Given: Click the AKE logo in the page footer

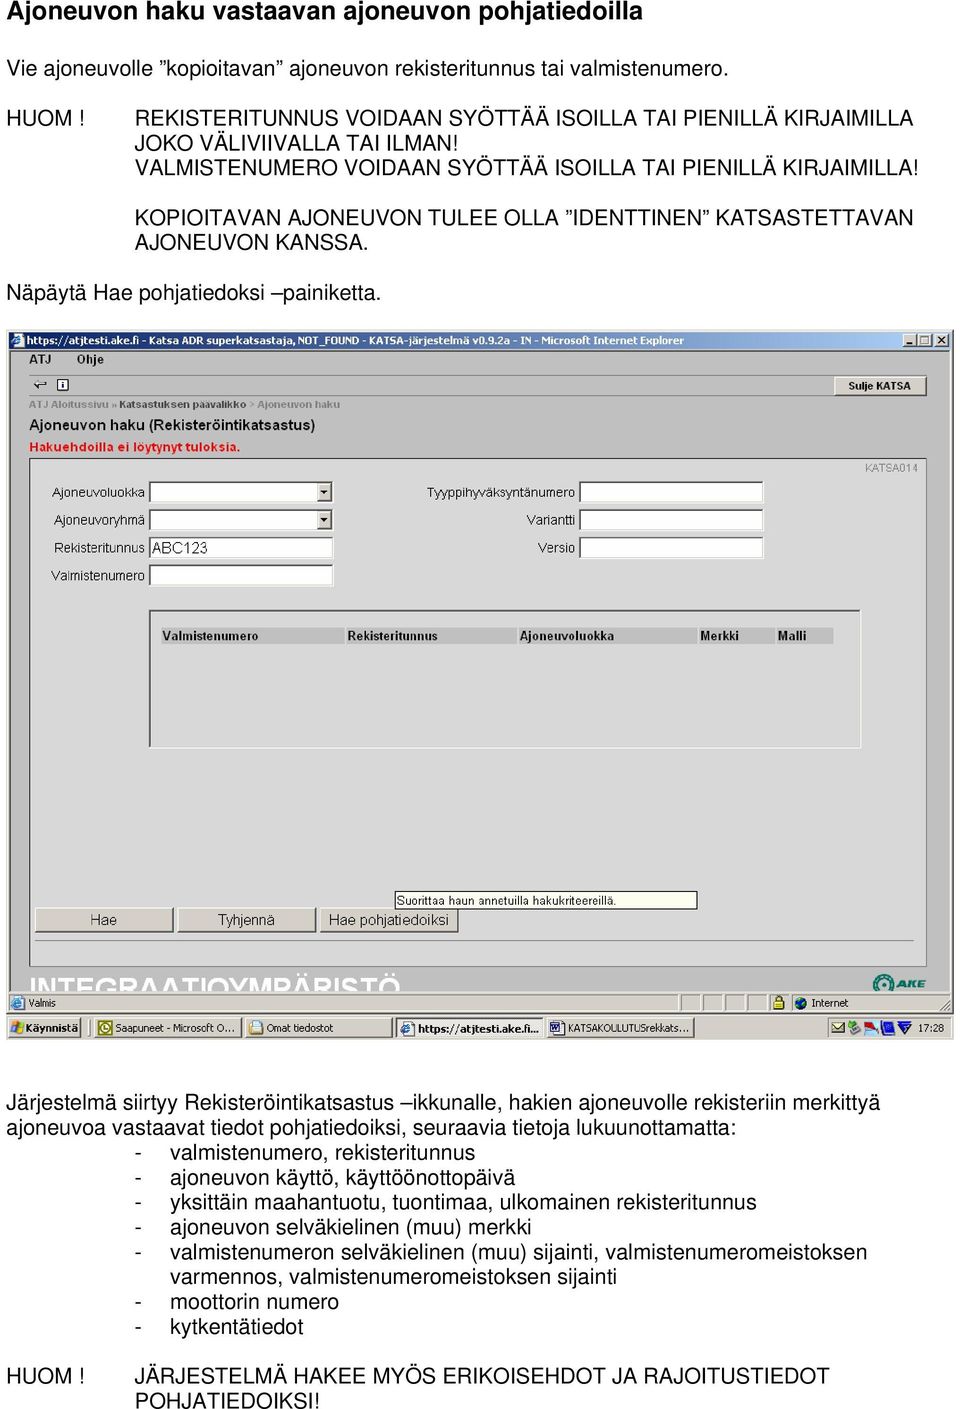Looking at the screenshot, I should (x=899, y=982).
